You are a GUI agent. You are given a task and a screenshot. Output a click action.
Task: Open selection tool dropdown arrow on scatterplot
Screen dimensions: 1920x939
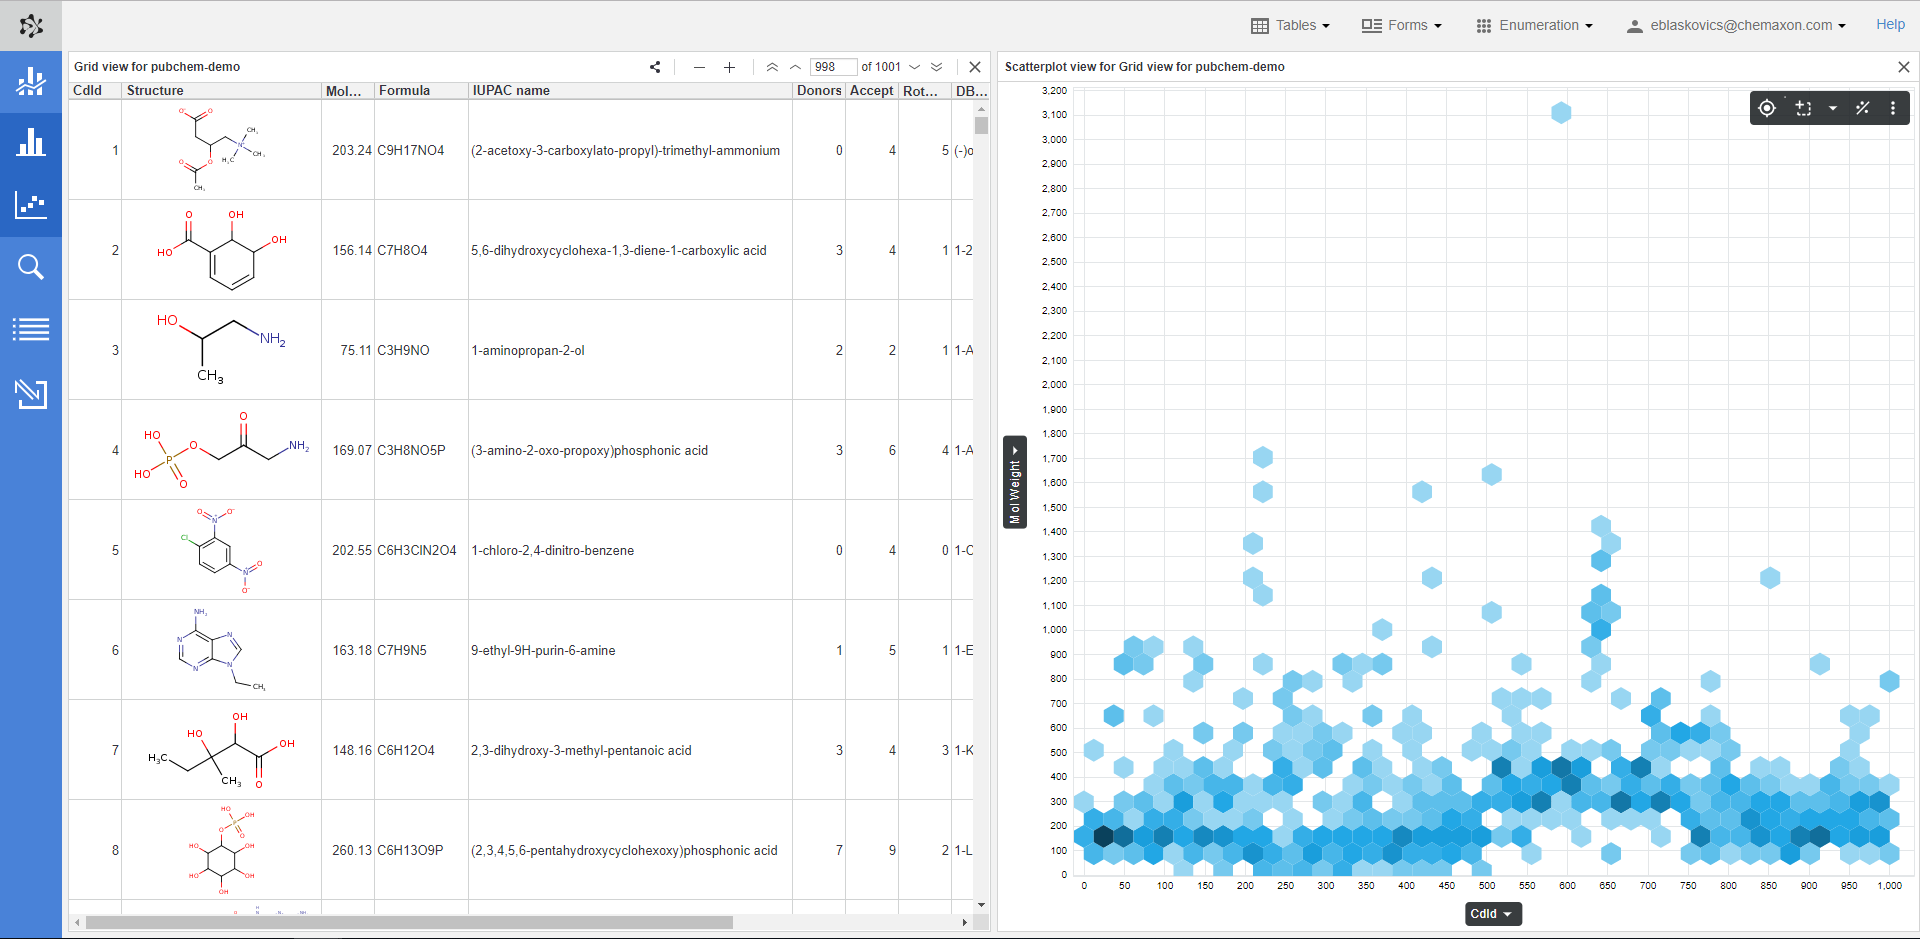pos(1832,108)
